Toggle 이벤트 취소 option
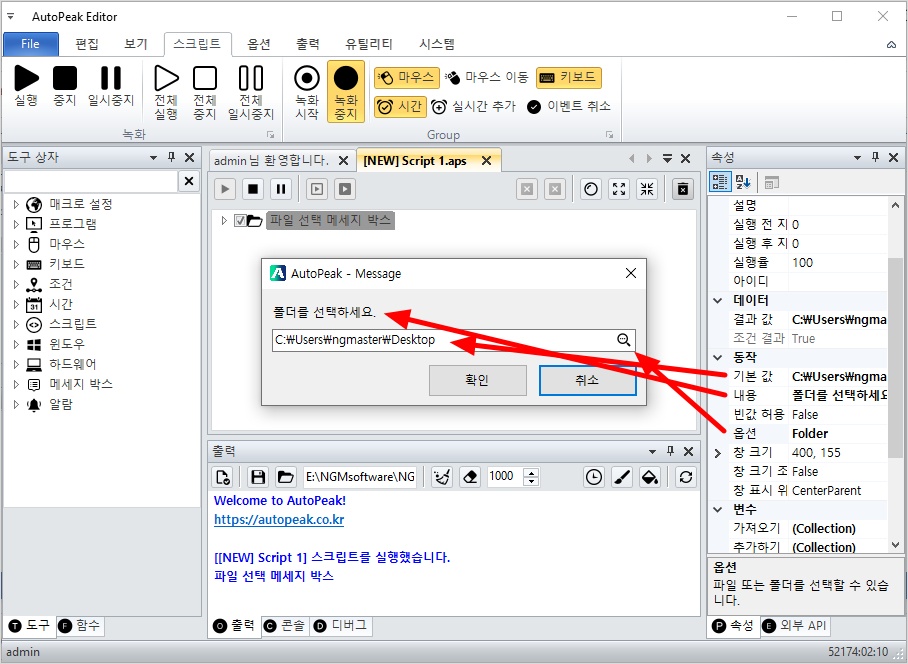Screen dimensions: 908x664 pyautogui.click(x=569, y=107)
